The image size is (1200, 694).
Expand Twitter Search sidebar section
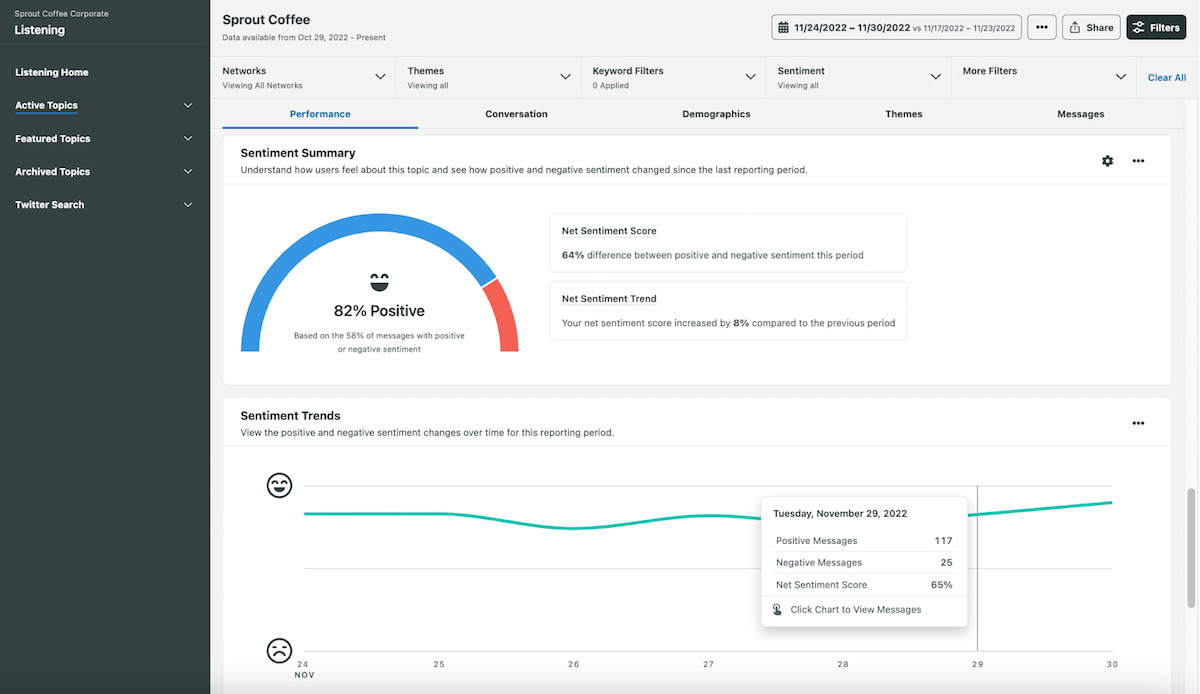coord(188,205)
